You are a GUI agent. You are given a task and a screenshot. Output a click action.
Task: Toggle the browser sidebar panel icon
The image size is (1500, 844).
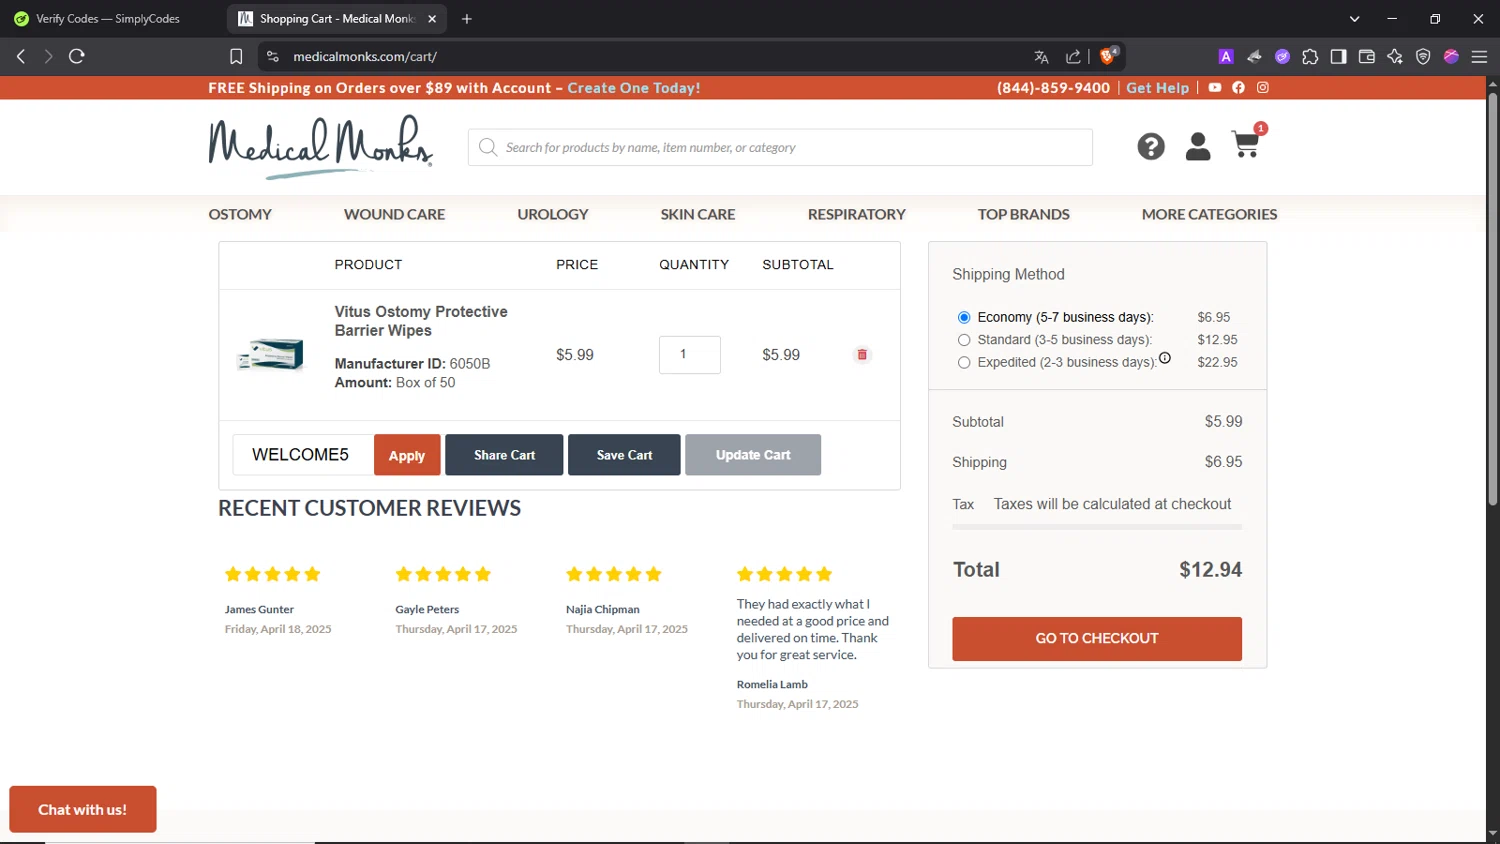tap(1338, 57)
